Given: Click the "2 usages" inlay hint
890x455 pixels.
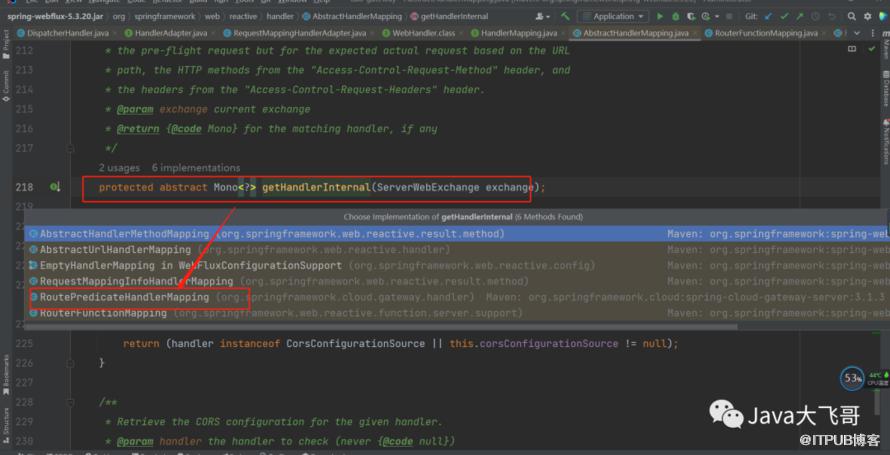Looking at the screenshot, I should pos(120,167).
